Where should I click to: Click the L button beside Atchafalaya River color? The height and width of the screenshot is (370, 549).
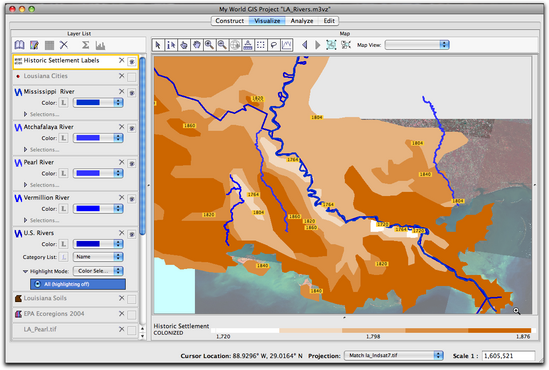pyautogui.click(x=63, y=138)
